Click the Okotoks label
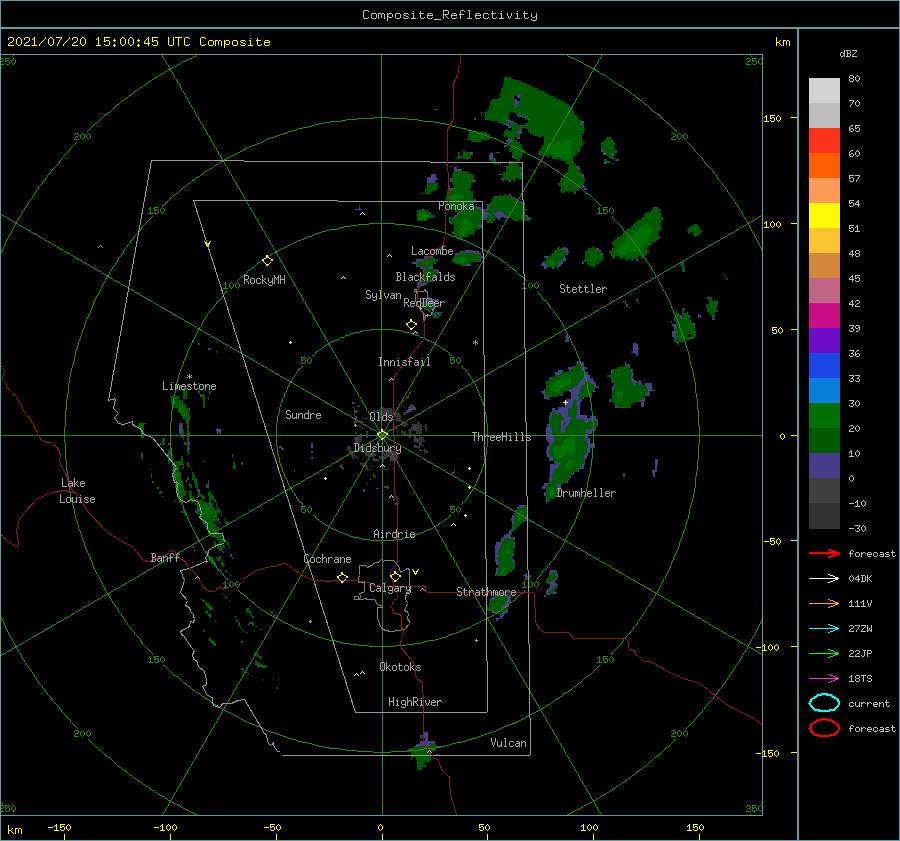Screen dimensions: 900x841 point(400,667)
